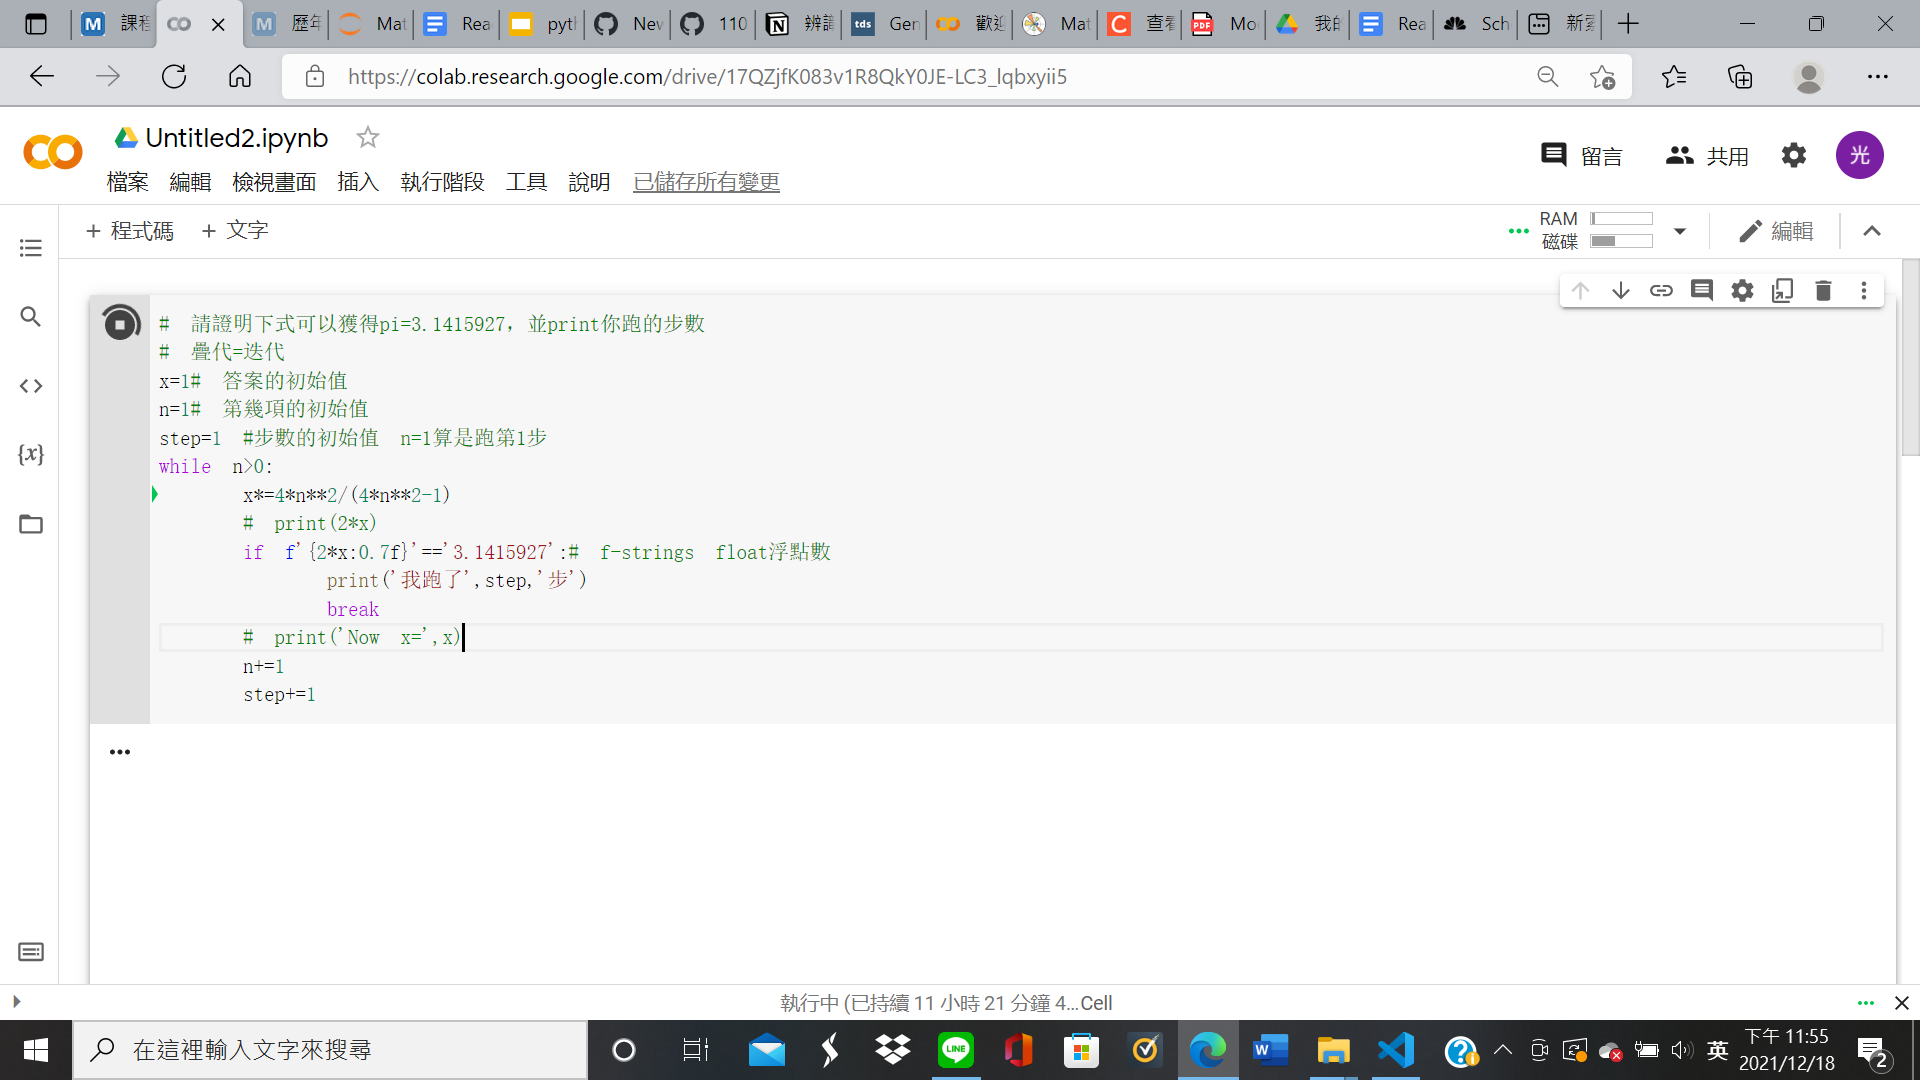Expand the RAM and disk resources dropdown
Image resolution: width=1920 pixels, height=1080 pixels.
pyautogui.click(x=1680, y=230)
